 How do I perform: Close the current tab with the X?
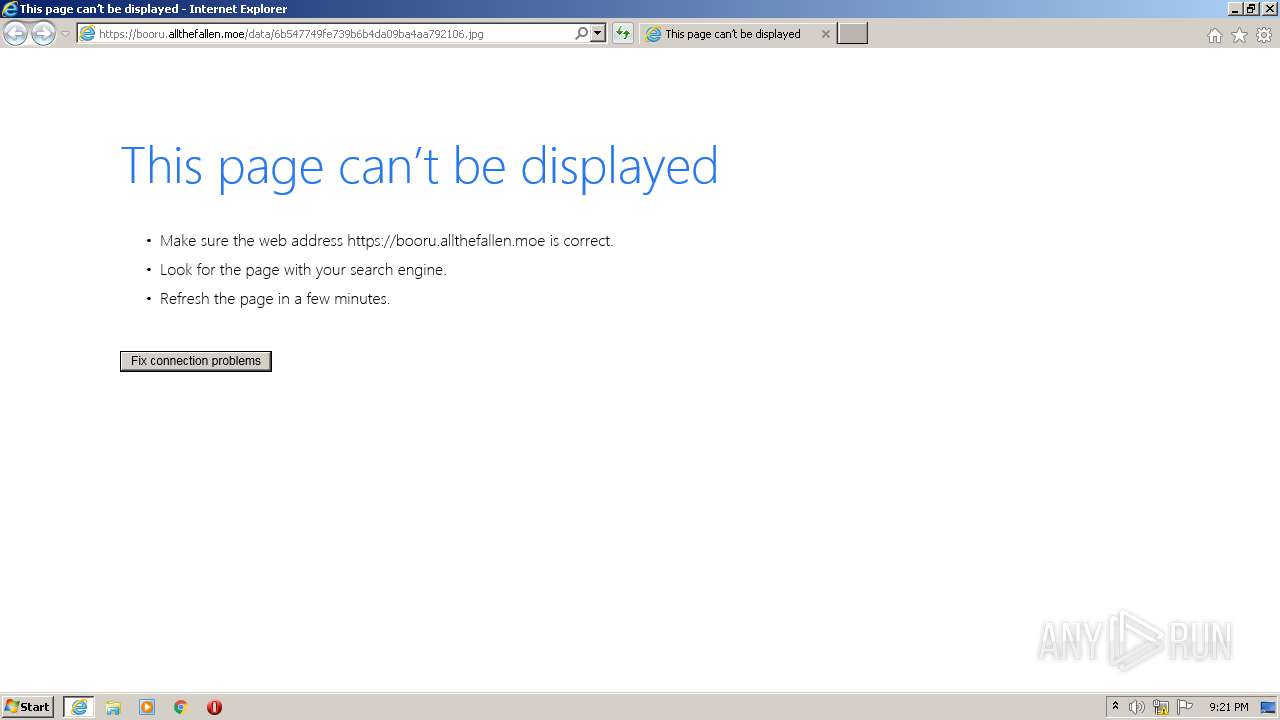(x=825, y=34)
